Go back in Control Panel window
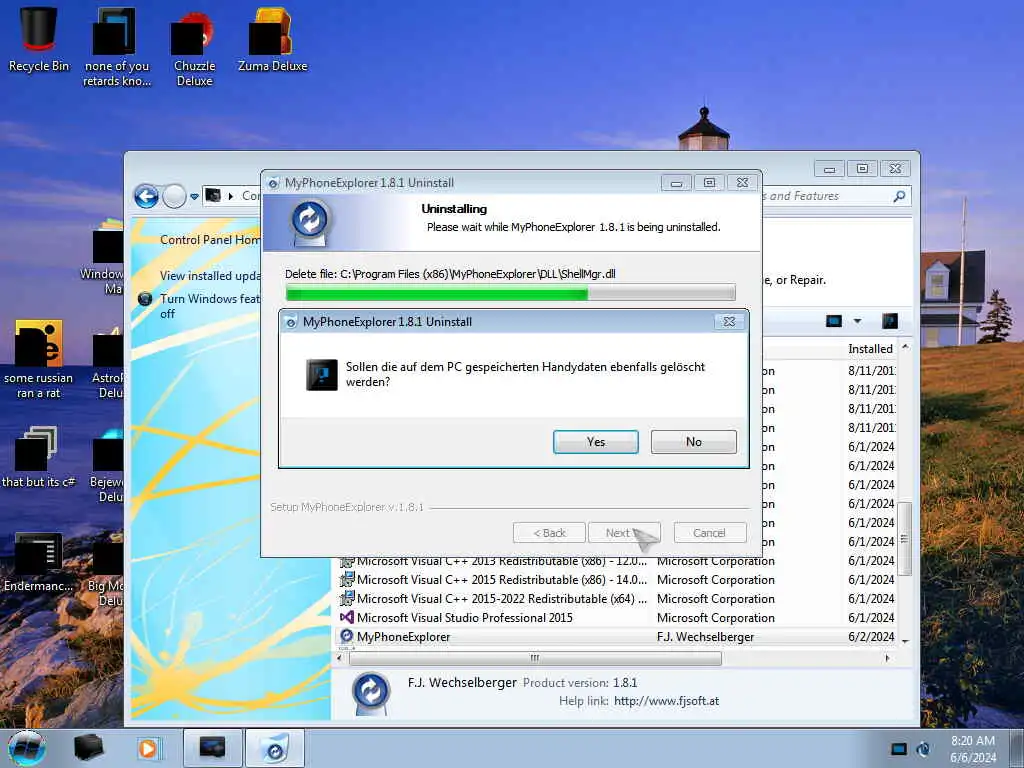 pos(146,196)
